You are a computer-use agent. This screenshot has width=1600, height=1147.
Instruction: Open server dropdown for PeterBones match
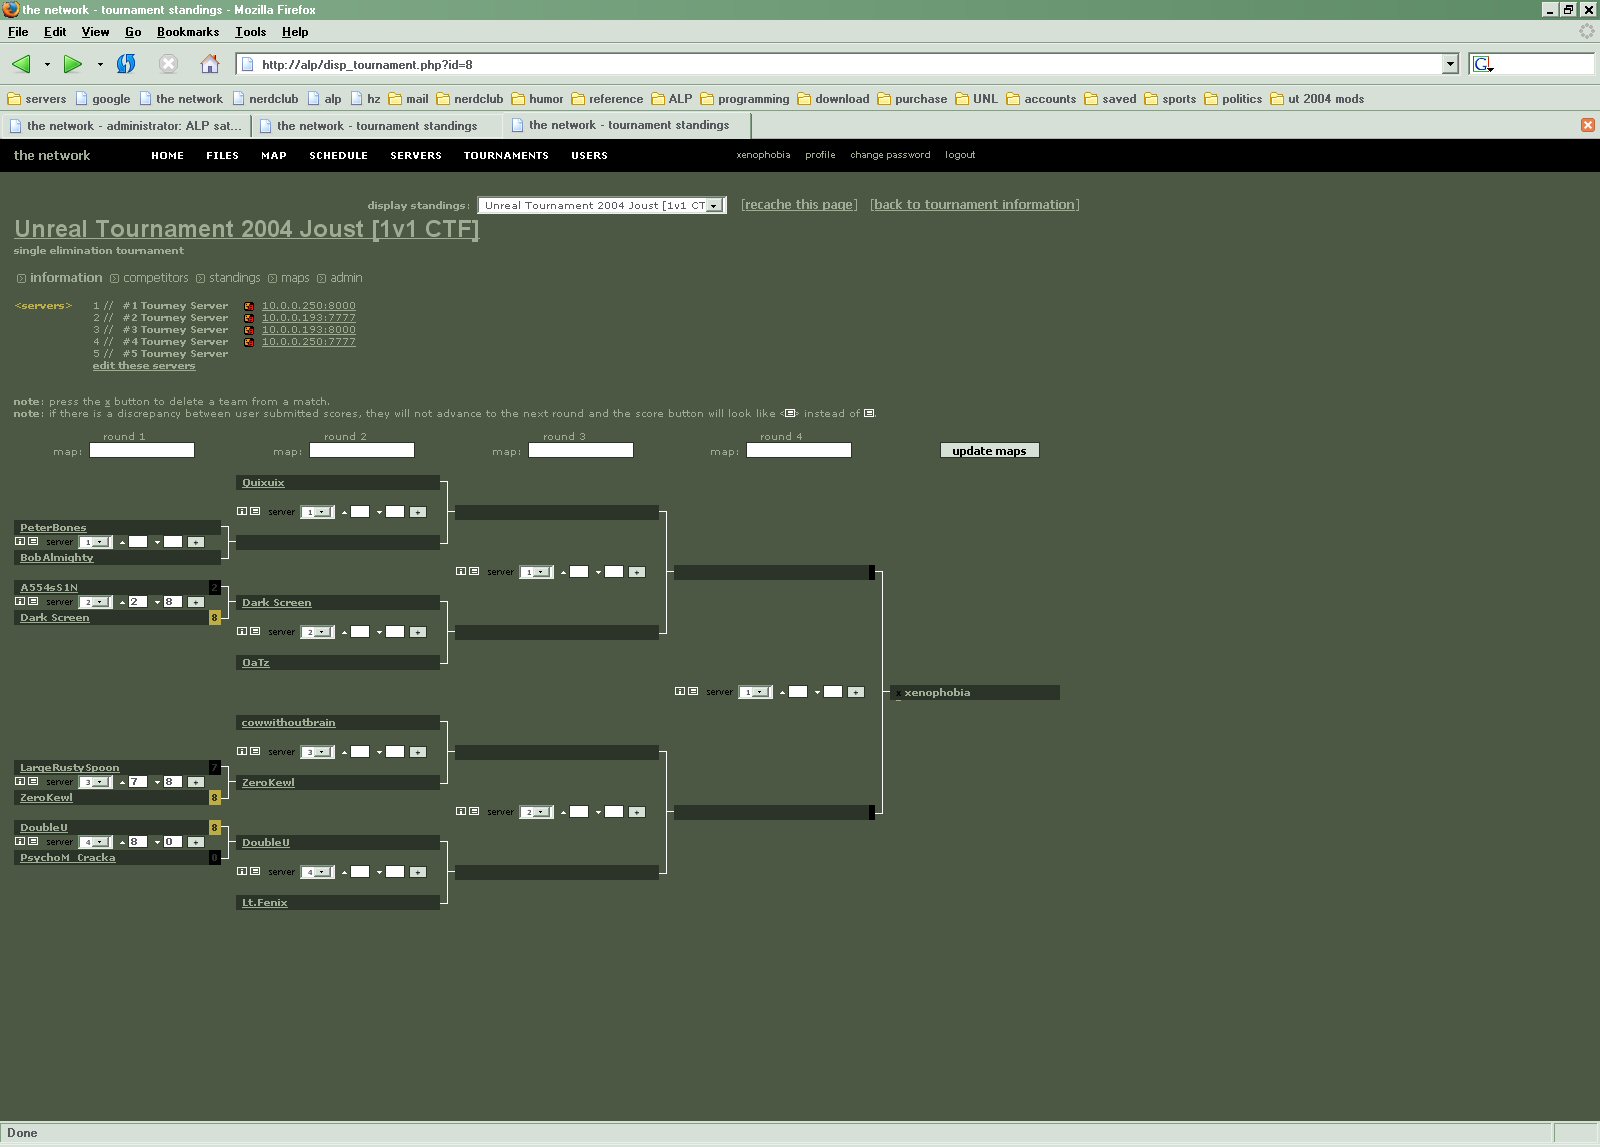click(96, 542)
